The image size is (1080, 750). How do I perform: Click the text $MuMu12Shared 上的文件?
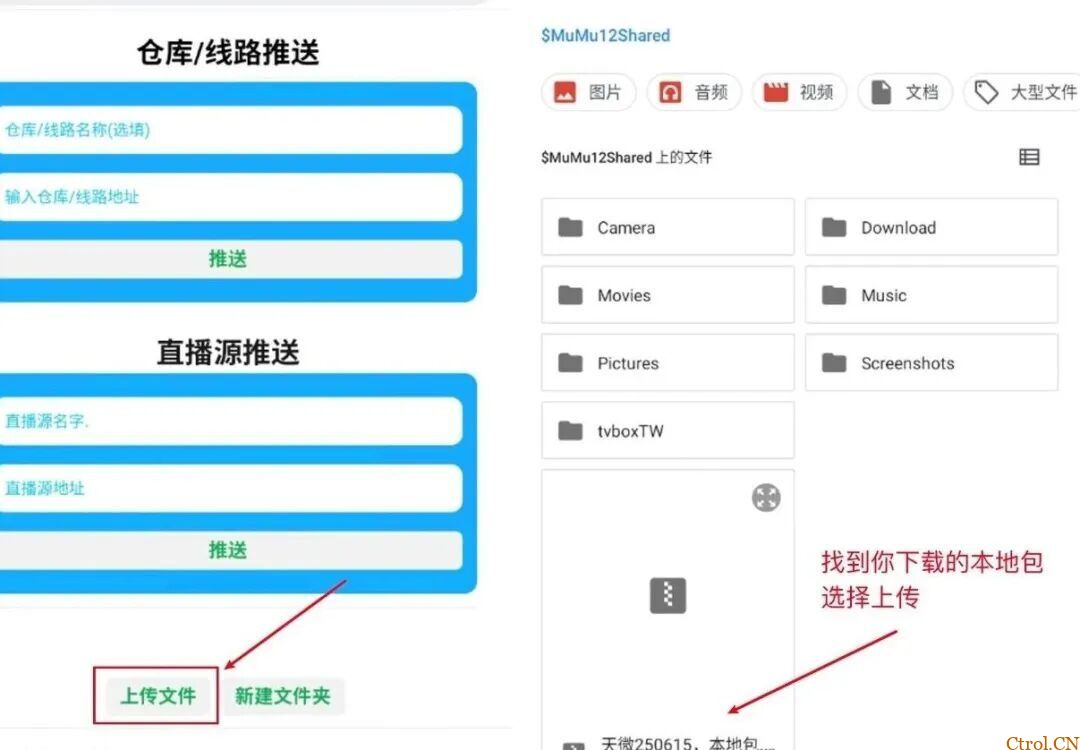[x=626, y=158]
